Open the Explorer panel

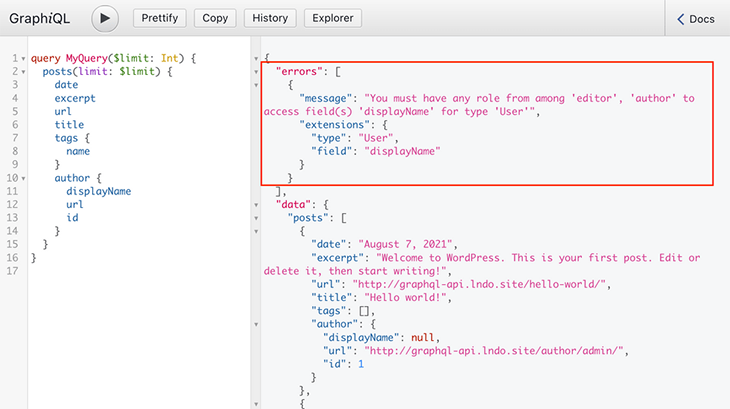pos(333,18)
